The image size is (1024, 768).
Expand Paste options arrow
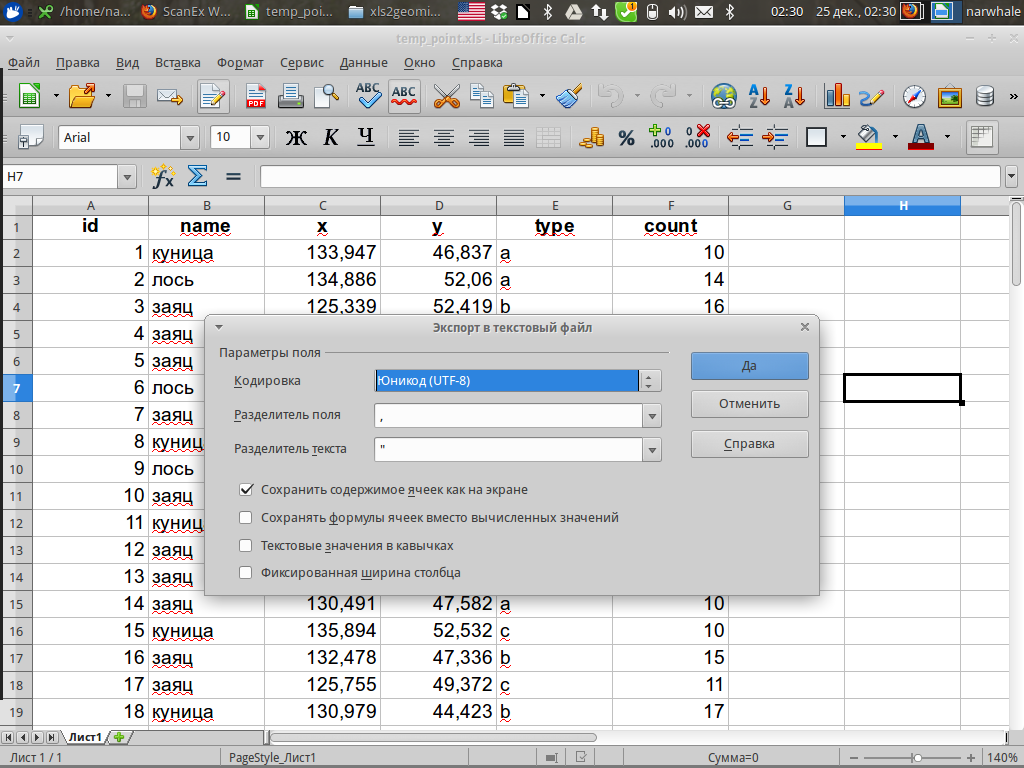tap(542, 97)
